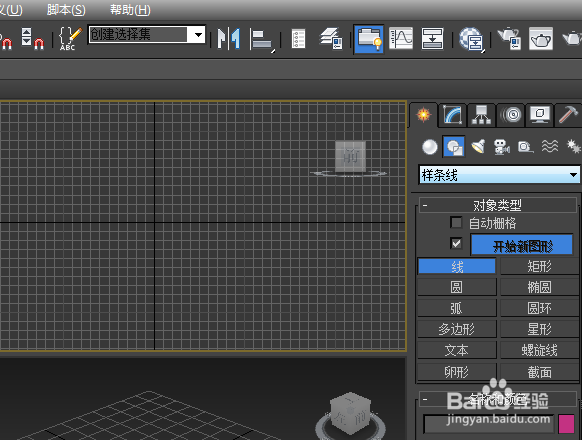Select the 椭圆 ellipse button

point(539,287)
